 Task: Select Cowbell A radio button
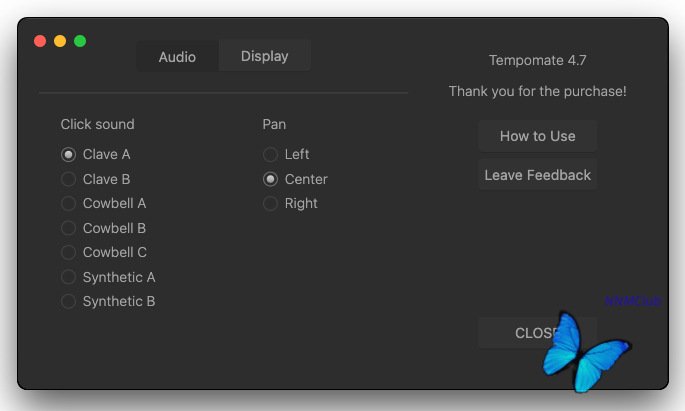coord(69,204)
